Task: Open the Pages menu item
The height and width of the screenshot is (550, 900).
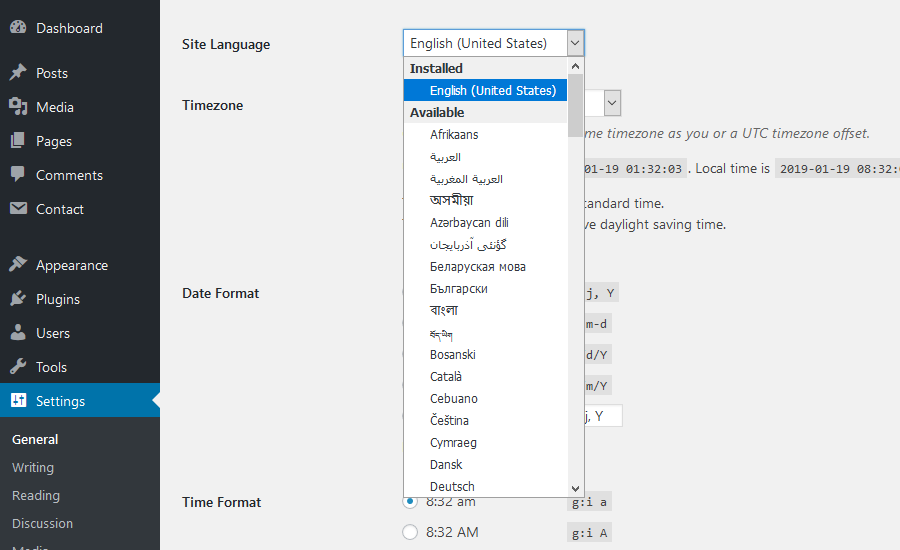Action: [x=54, y=141]
